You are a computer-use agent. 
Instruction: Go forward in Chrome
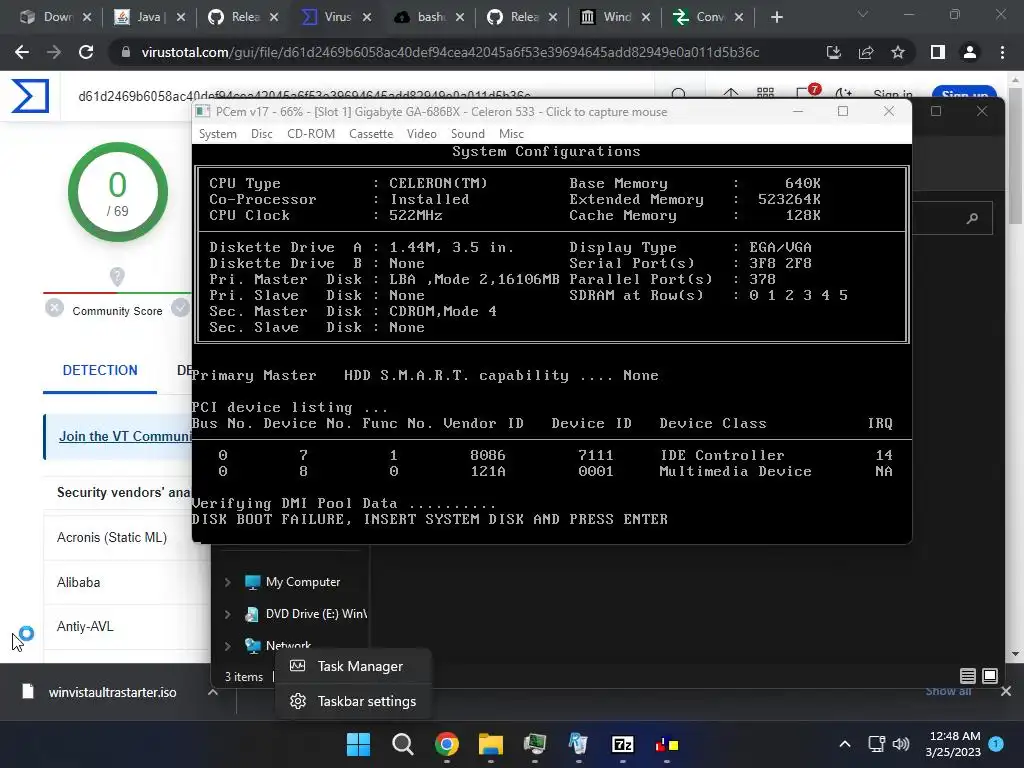click(54, 52)
